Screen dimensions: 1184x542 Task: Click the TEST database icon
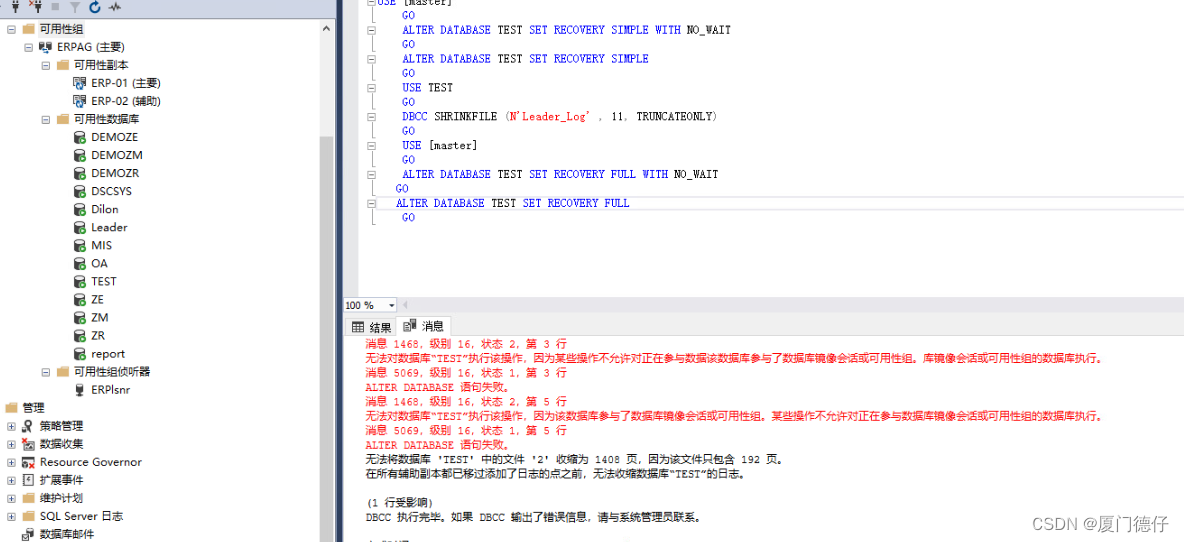click(79, 282)
